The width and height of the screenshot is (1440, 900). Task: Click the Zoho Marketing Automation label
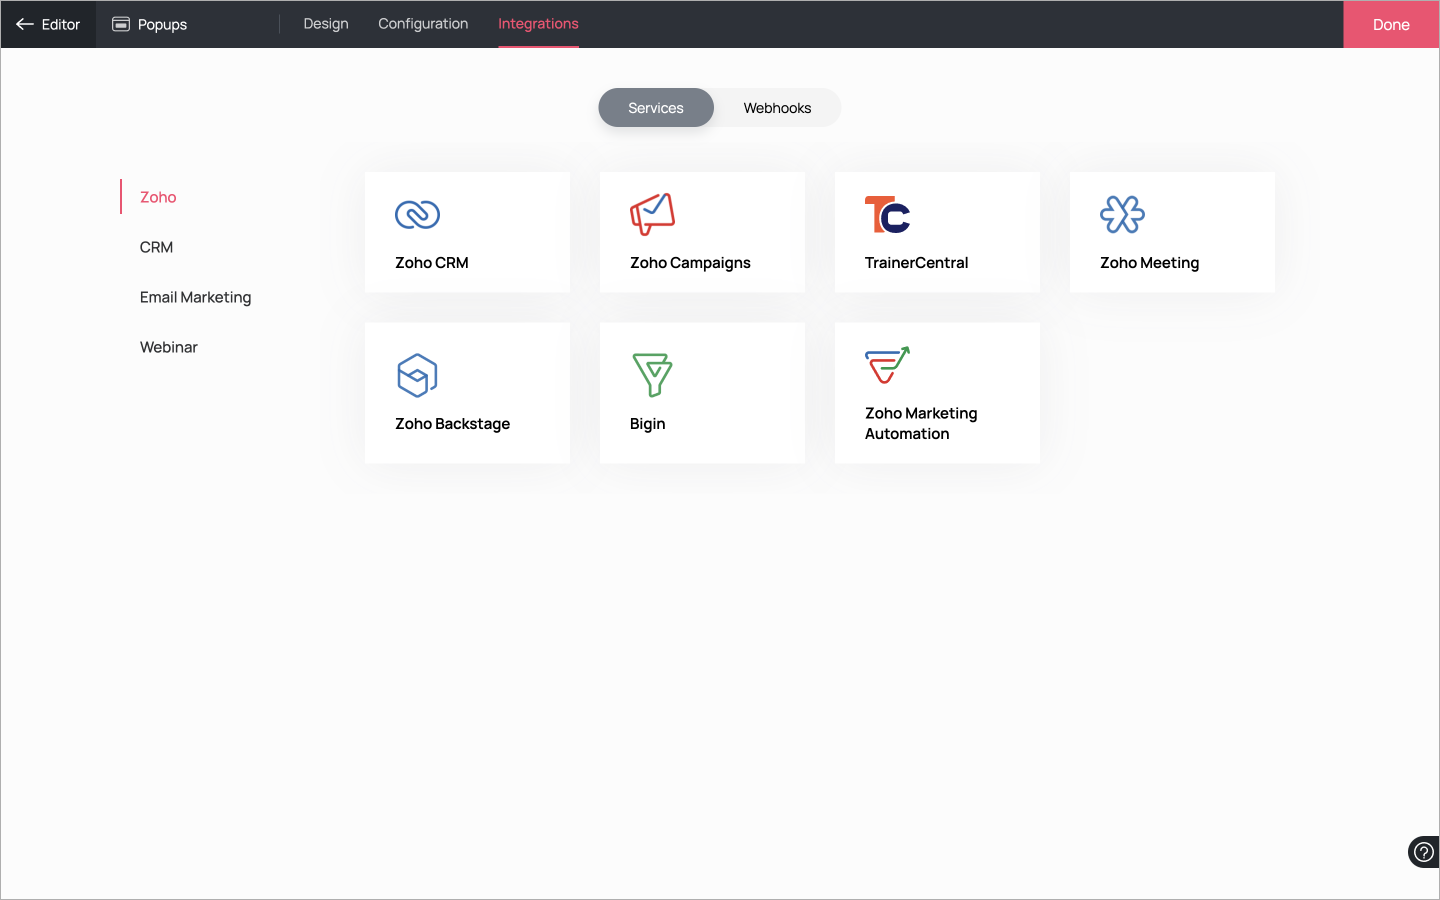[x=921, y=423]
